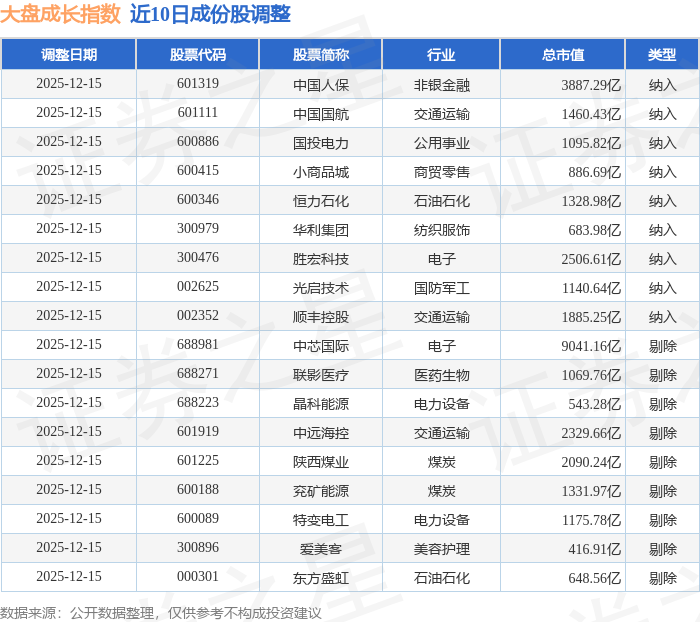Click stock name 特变电工
Viewport: 700px width, 622px height.
click(321, 520)
